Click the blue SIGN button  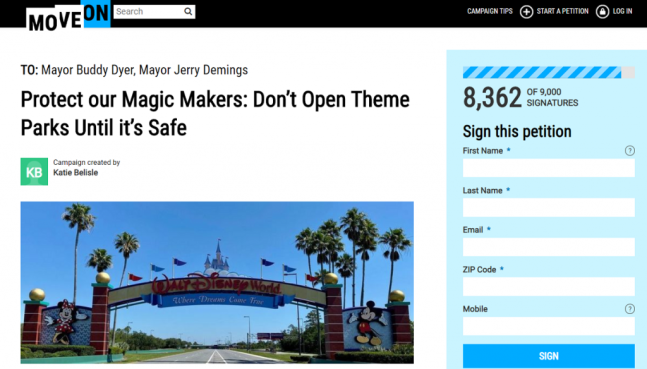pyautogui.click(x=548, y=356)
